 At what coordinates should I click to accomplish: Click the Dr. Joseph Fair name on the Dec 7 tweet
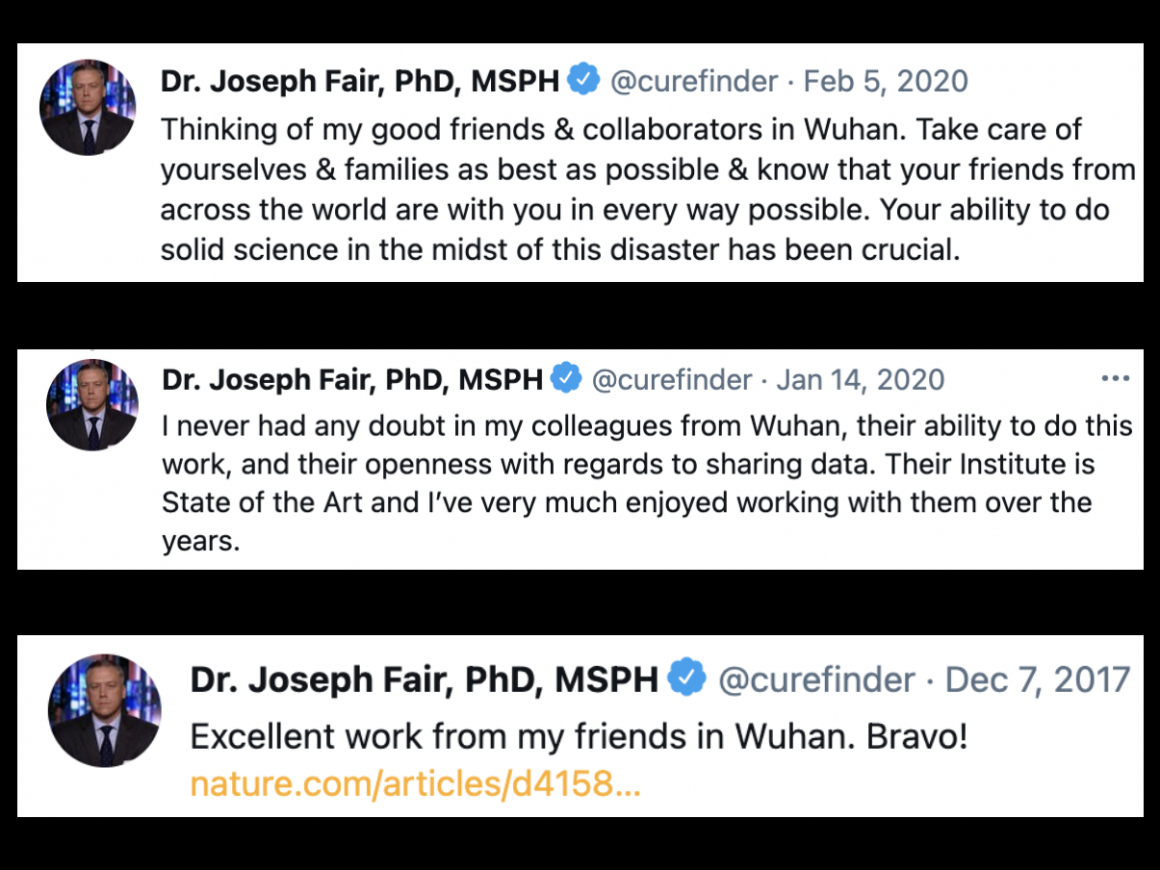[424, 680]
